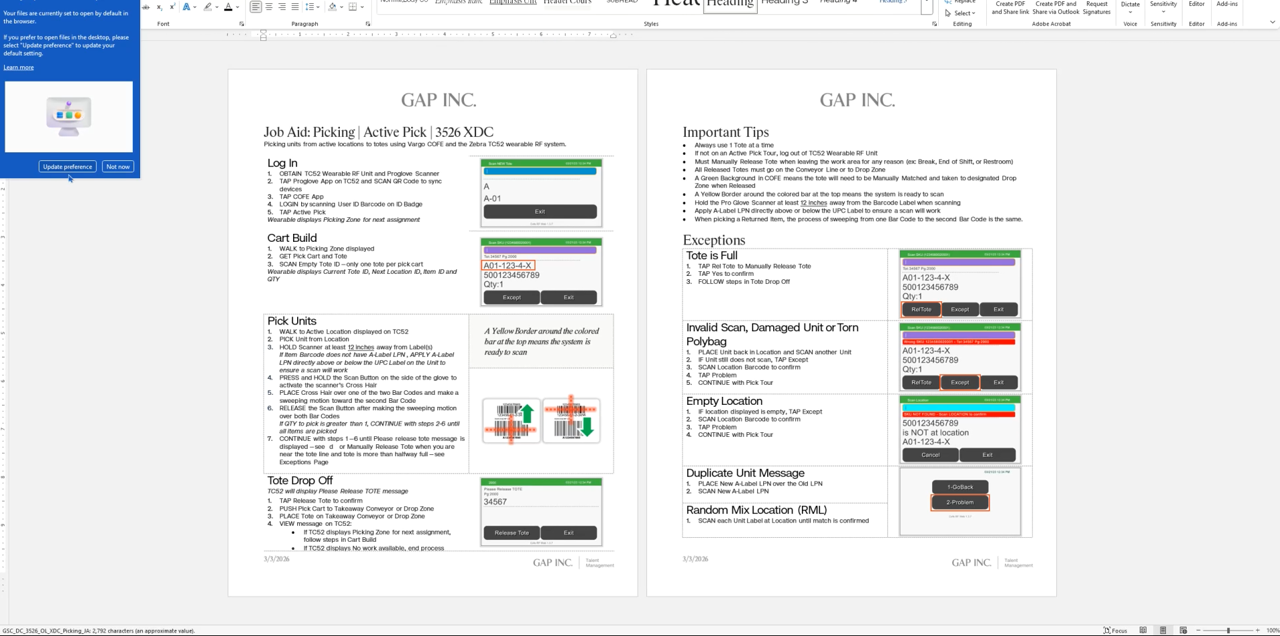
Task: Align text to the left
Action: tap(256, 7)
